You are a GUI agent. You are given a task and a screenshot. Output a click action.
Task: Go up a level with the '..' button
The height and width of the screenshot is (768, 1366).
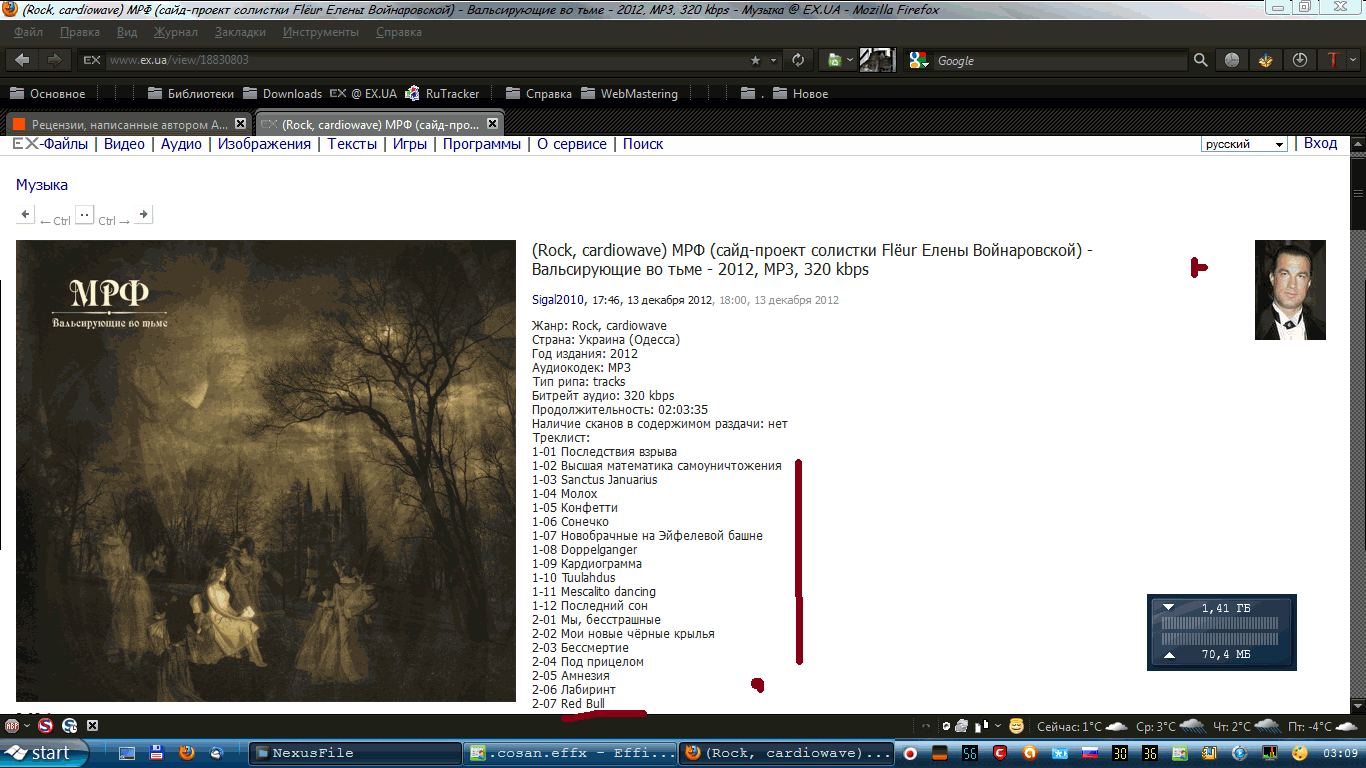84,214
